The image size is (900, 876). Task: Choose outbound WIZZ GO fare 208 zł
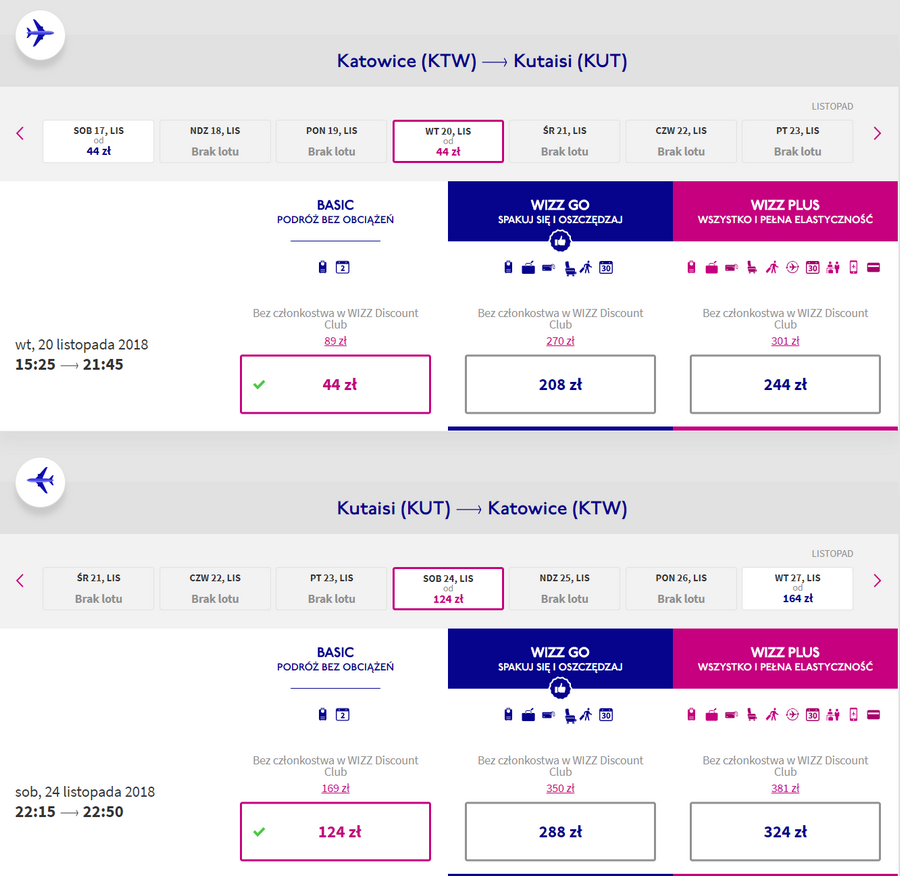coord(560,384)
